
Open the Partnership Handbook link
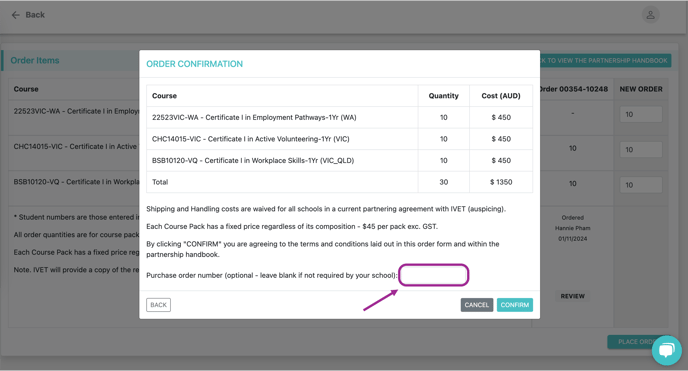[x=606, y=61]
